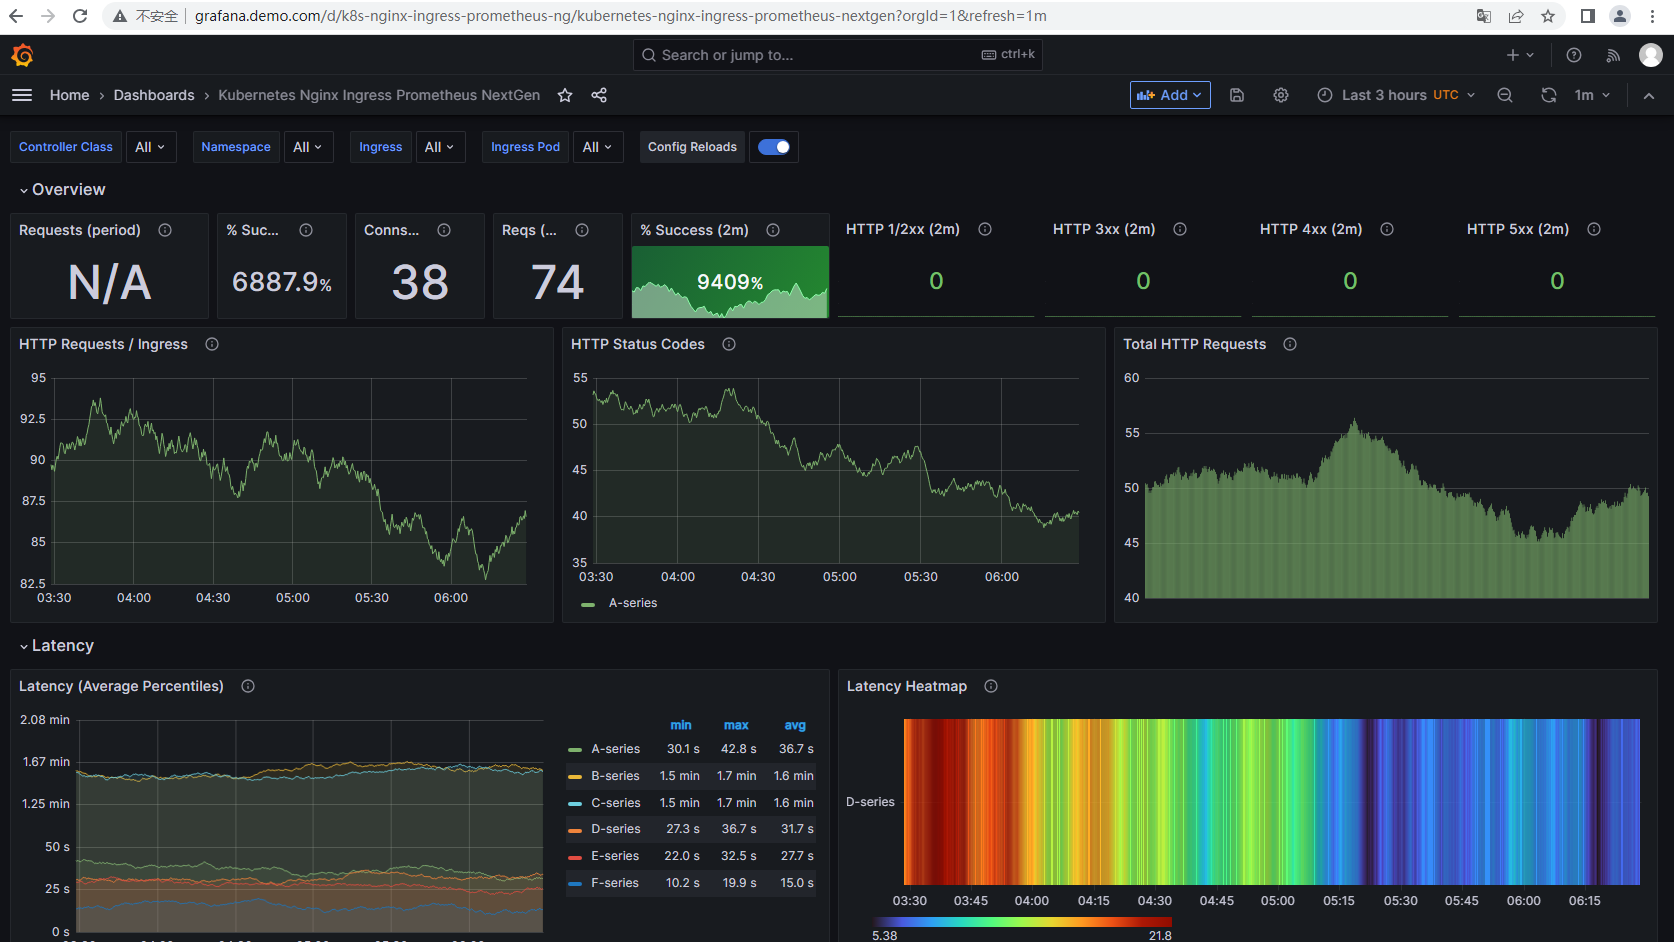The width and height of the screenshot is (1674, 942).
Task: Open the user profile avatar
Action: [1651, 55]
